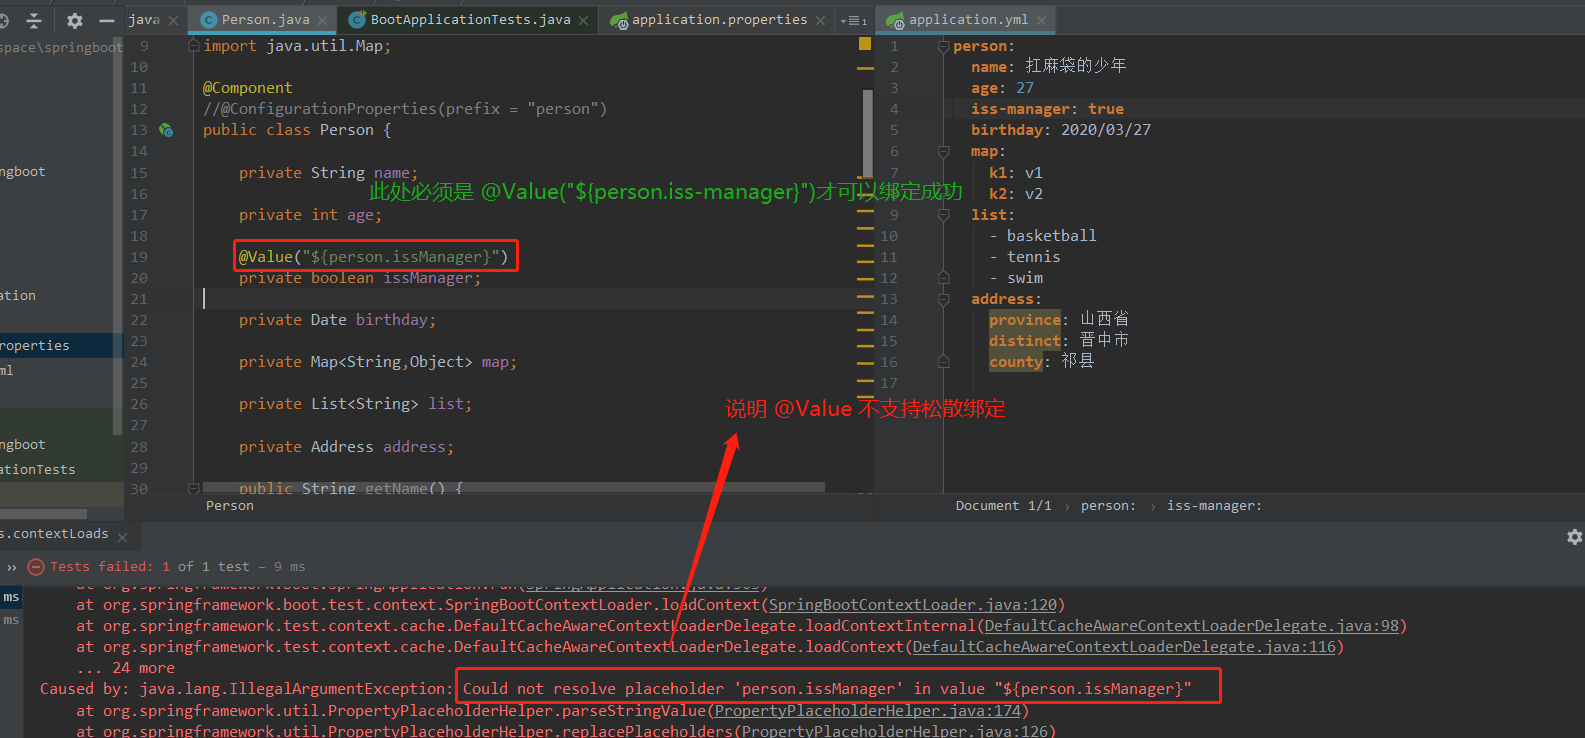Open the project panel settings gear
The height and width of the screenshot is (738, 1585).
74,20
